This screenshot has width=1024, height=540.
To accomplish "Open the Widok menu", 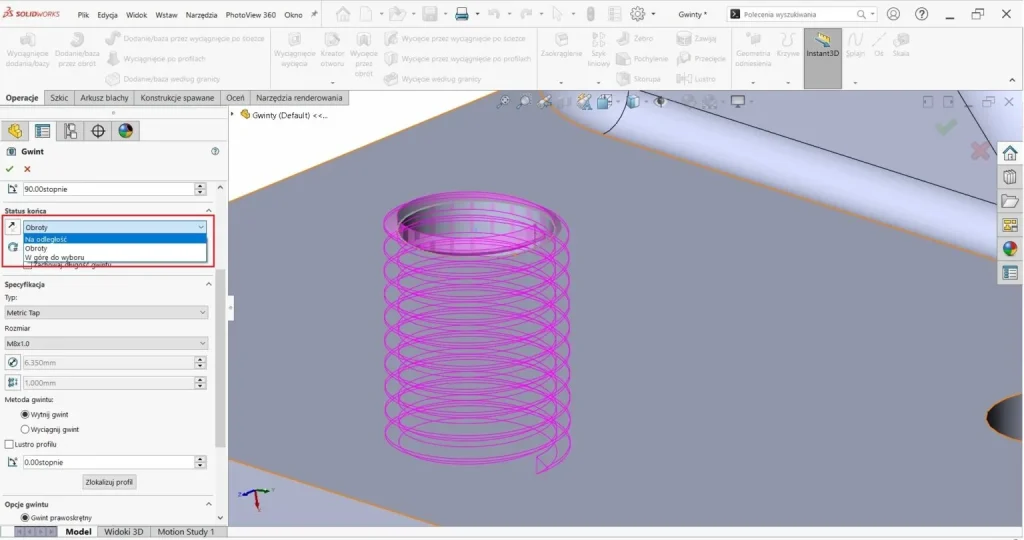I will click(136, 14).
